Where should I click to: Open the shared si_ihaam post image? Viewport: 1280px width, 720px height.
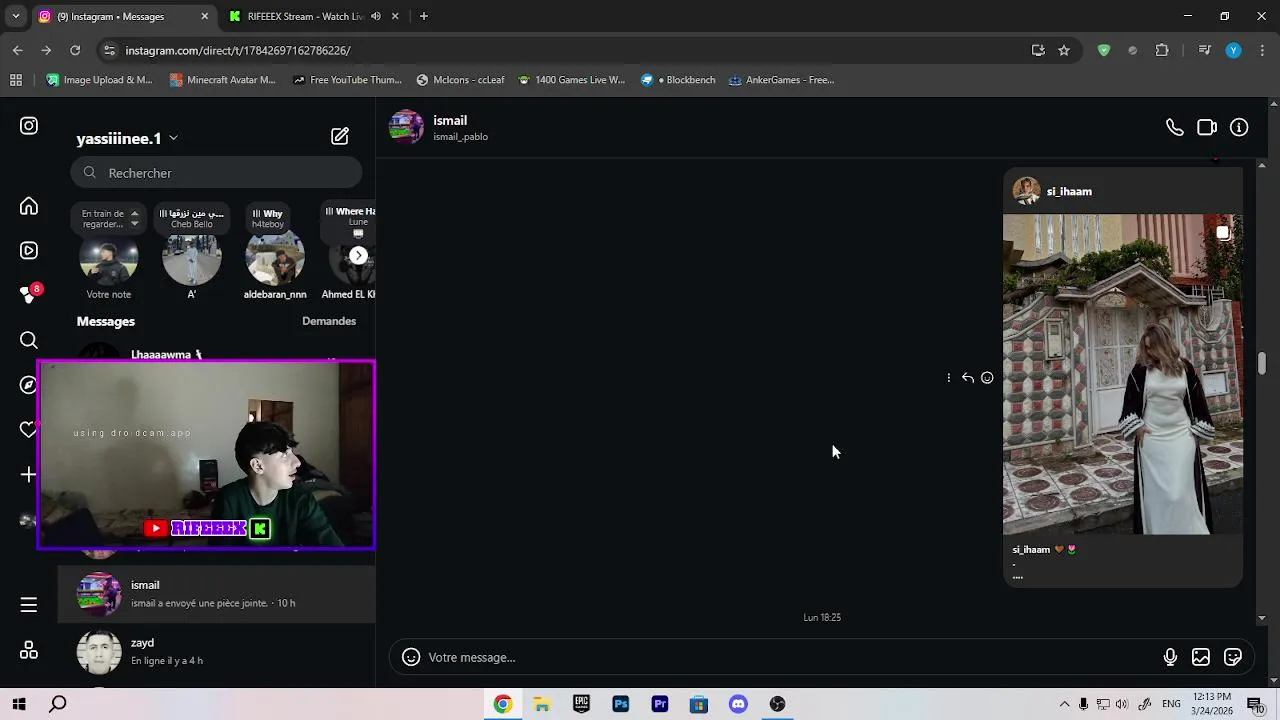(x=1123, y=374)
